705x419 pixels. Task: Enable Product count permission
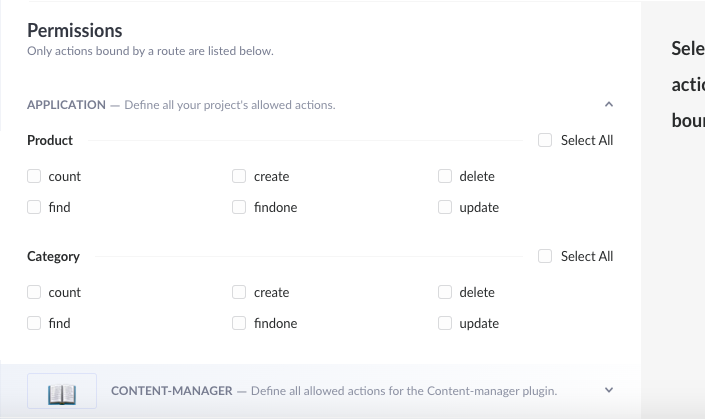pos(34,177)
